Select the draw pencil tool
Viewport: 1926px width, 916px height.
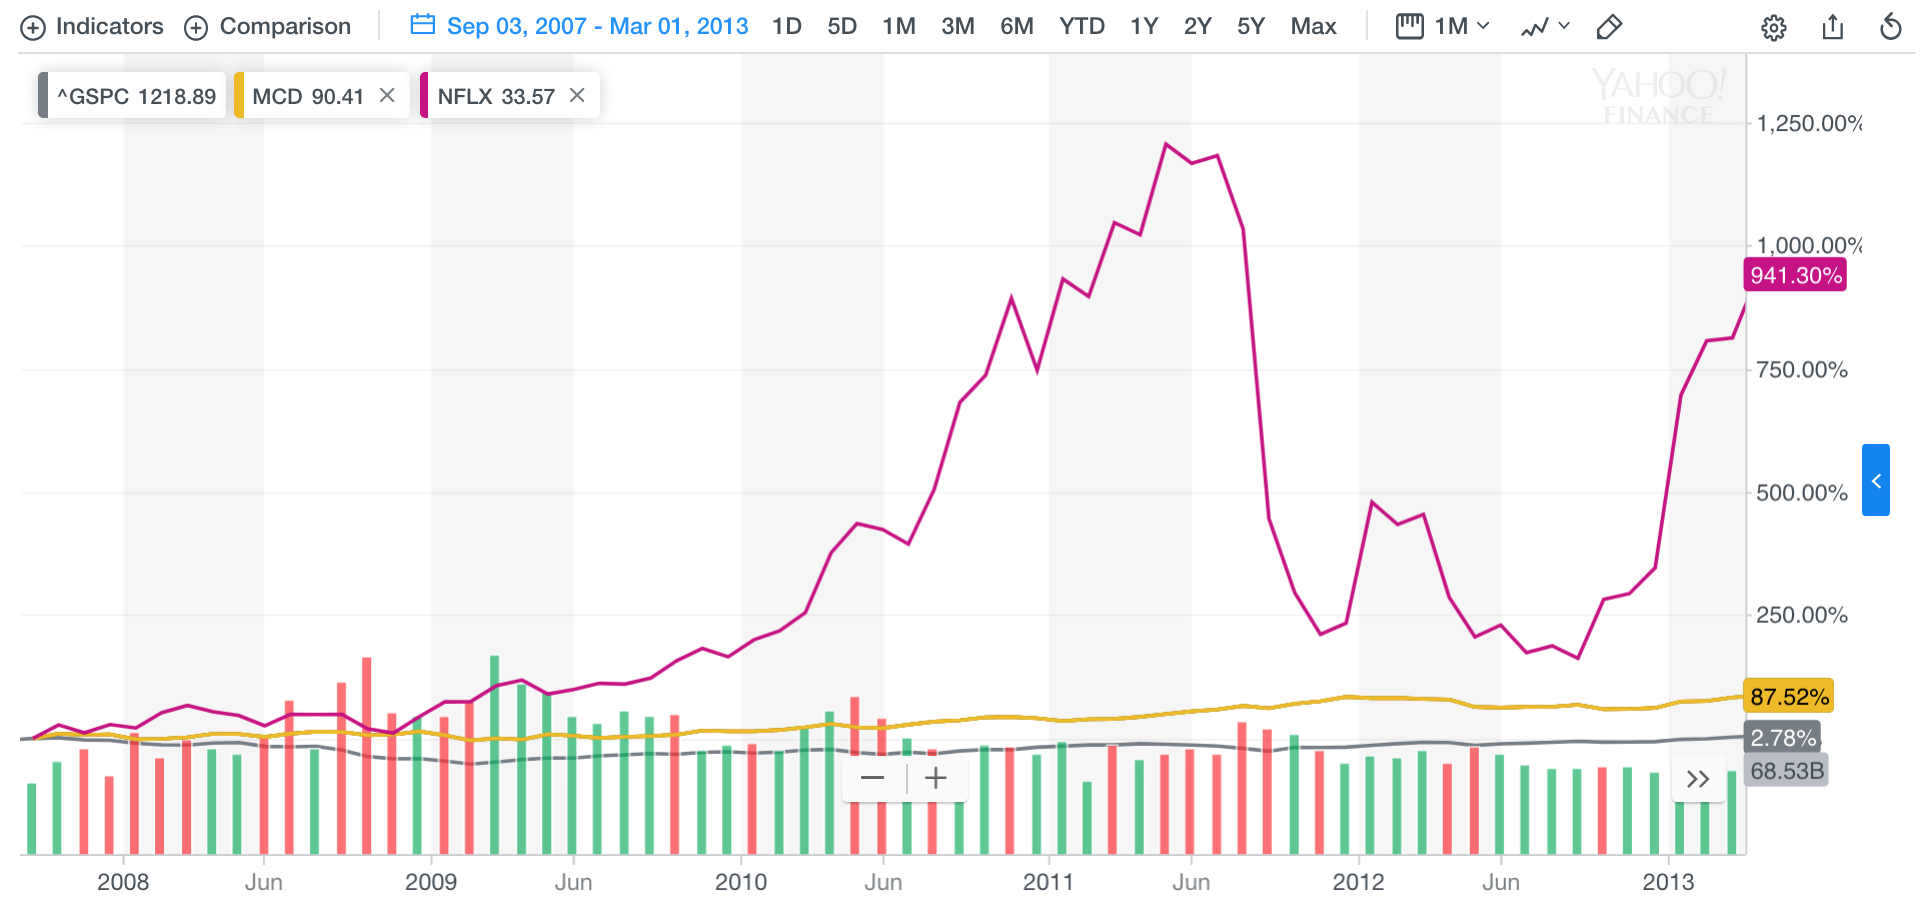click(1609, 27)
